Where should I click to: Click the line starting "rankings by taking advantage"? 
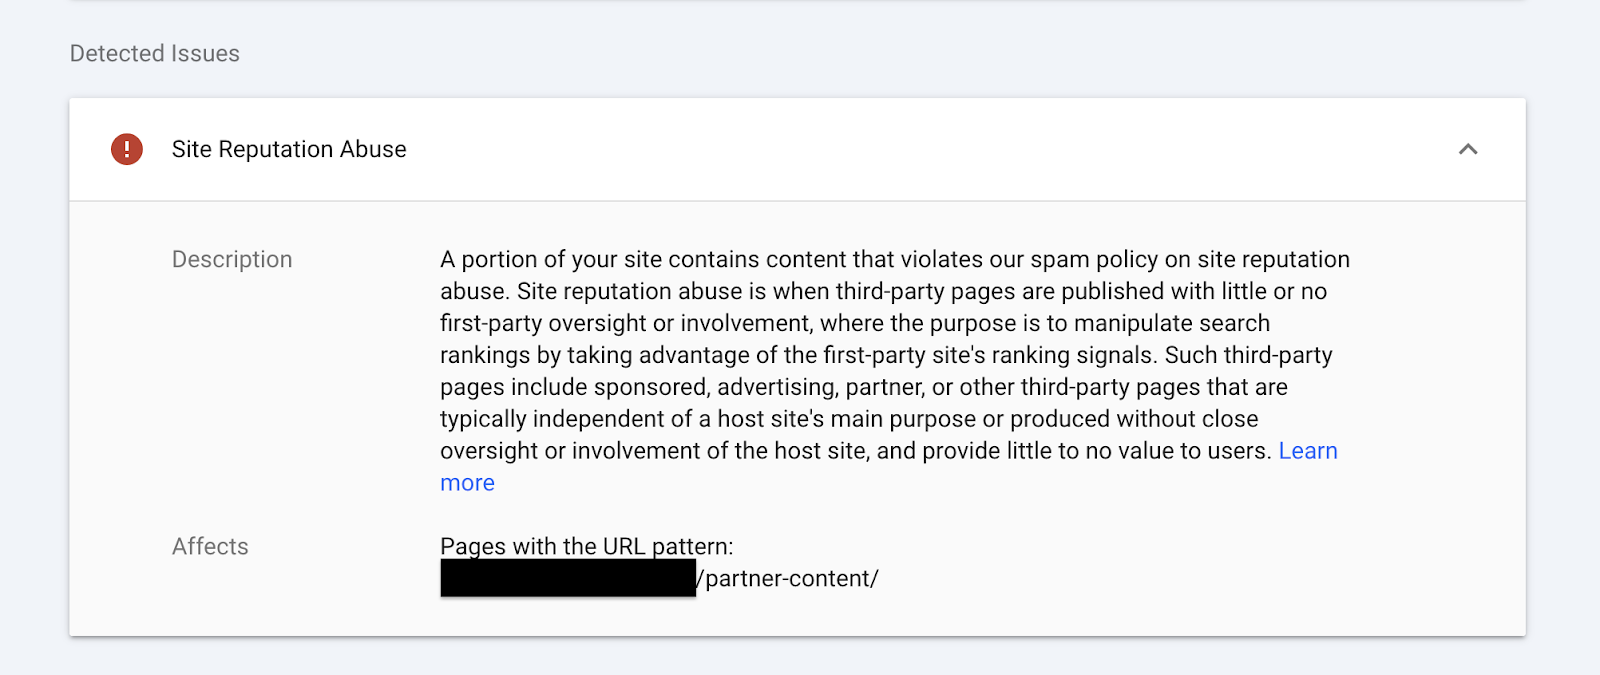[x=886, y=355]
